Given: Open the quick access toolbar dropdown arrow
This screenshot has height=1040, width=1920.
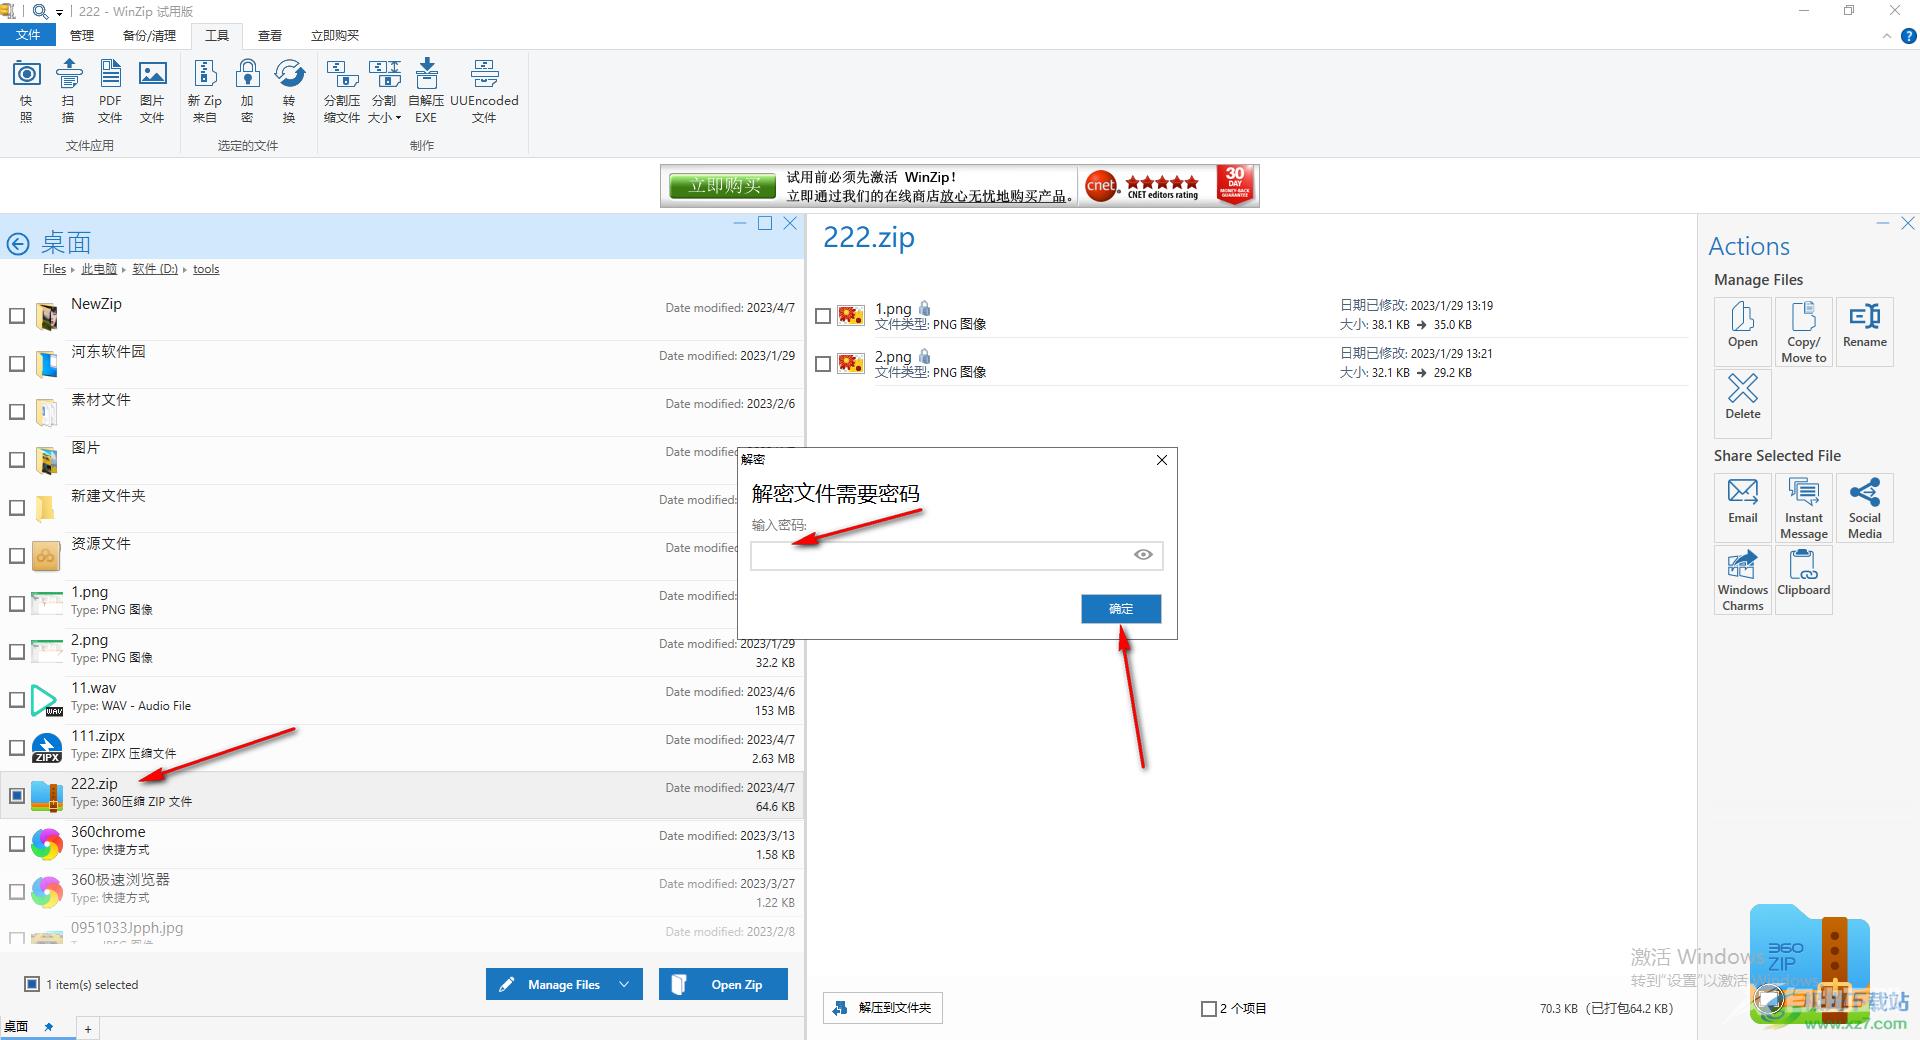Looking at the screenshot, I should point(59,12).
